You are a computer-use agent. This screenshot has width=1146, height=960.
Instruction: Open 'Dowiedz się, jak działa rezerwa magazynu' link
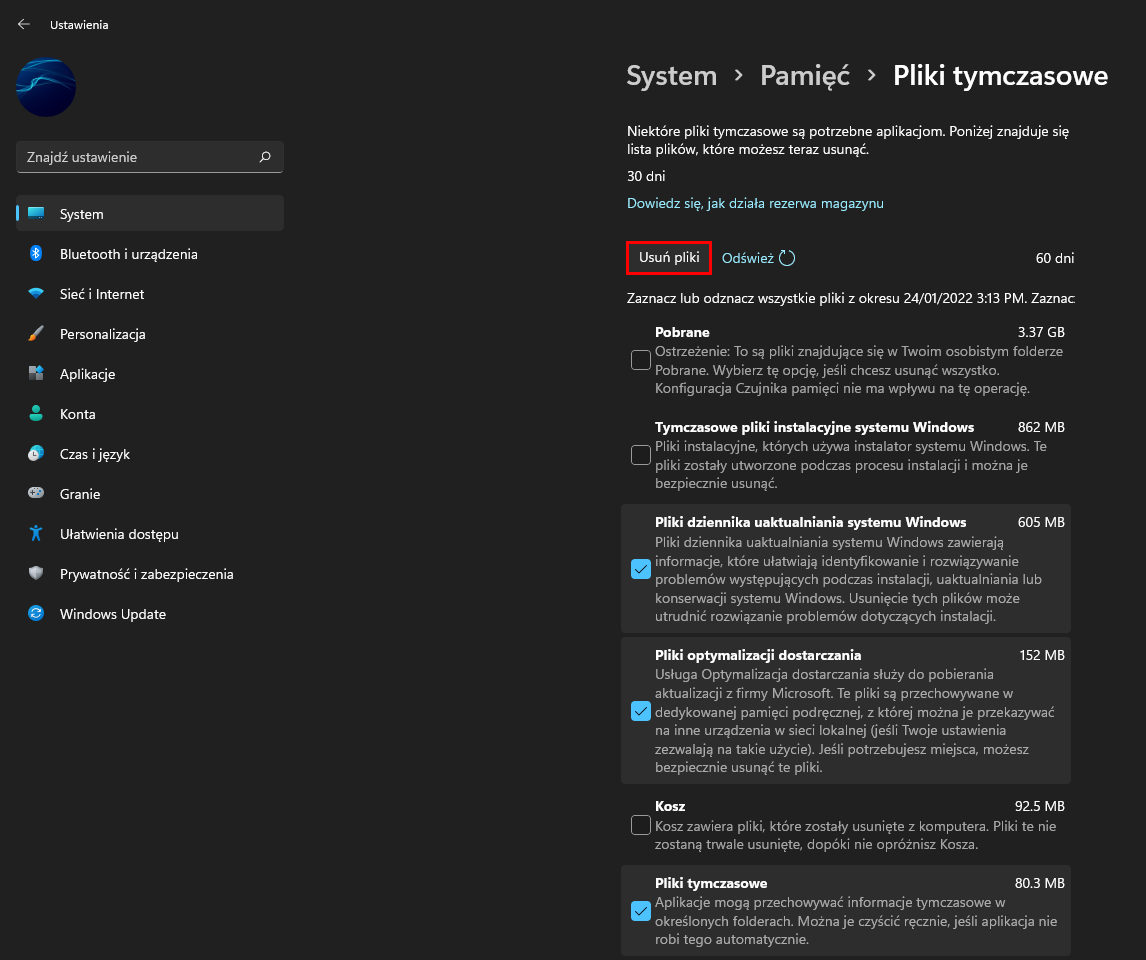pyautogui.click(x=755, y=203)
